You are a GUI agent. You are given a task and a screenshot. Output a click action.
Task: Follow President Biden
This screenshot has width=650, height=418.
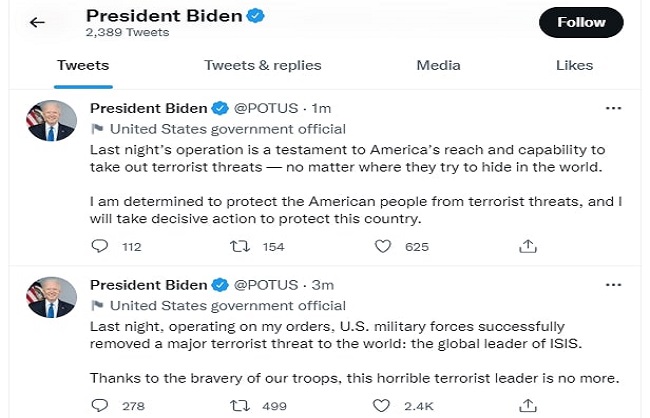click(x=581, y=22)
